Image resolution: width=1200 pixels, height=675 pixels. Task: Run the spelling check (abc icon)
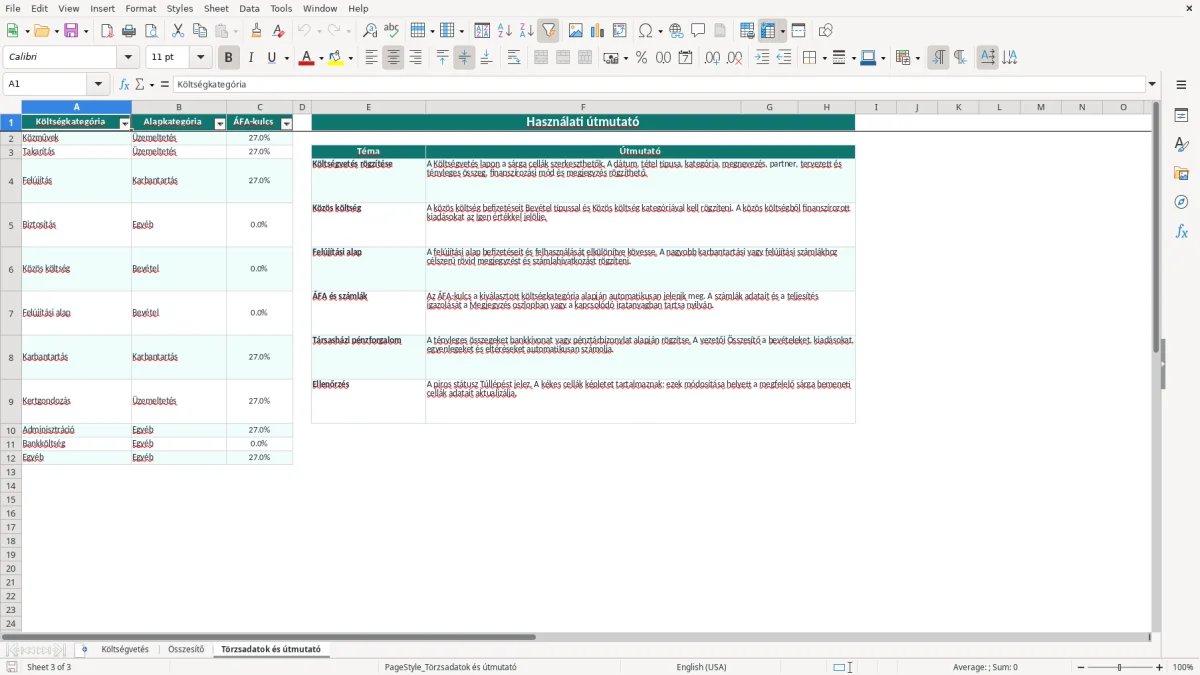point(392,31)
